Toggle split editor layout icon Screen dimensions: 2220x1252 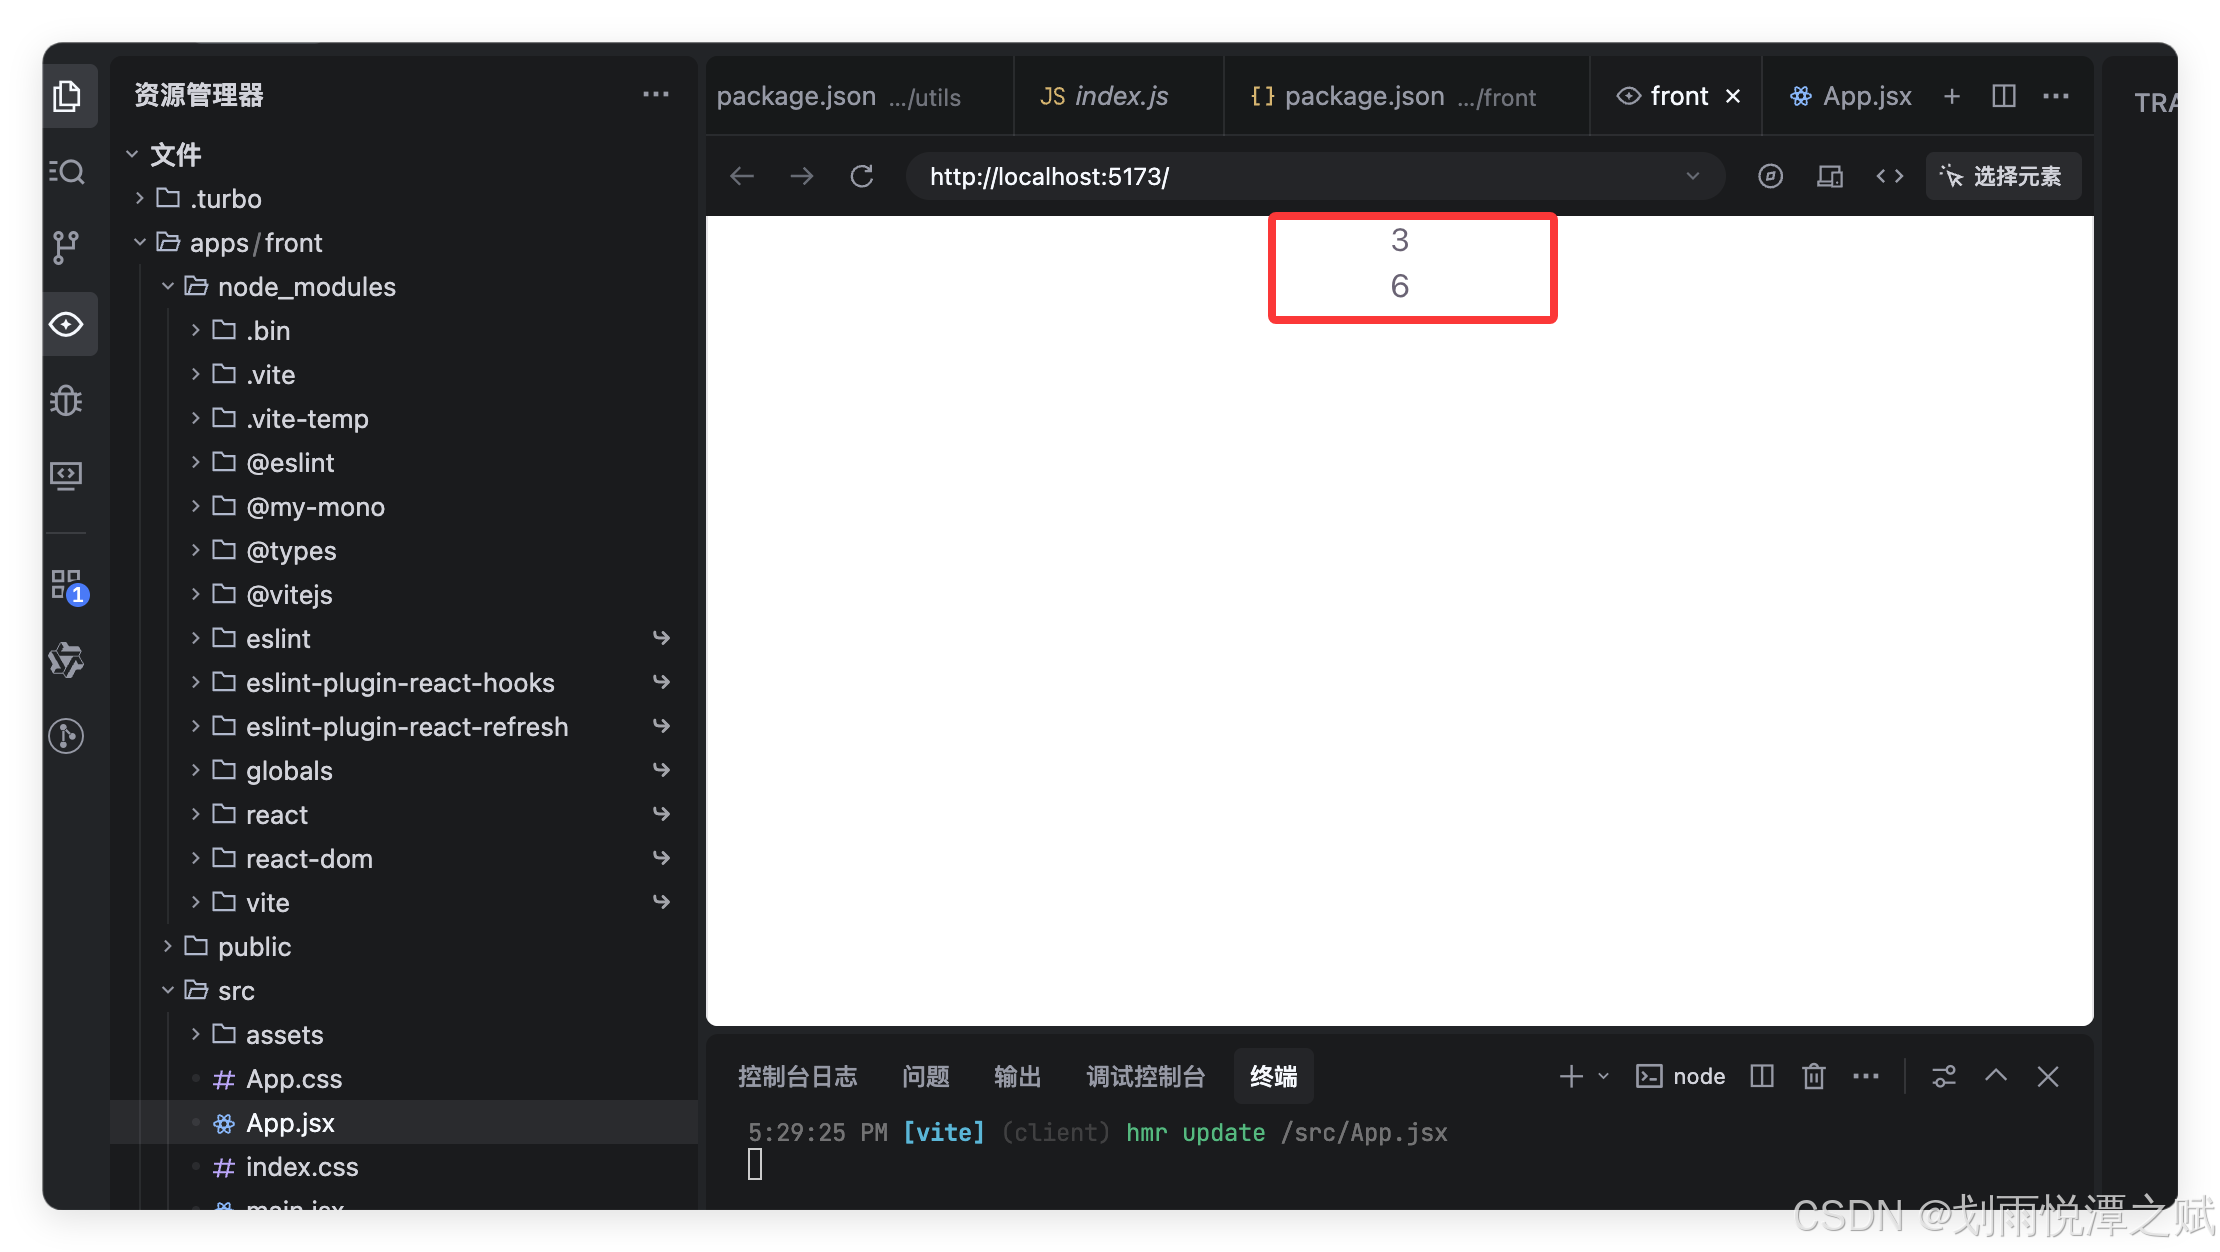pos(2004,96)
